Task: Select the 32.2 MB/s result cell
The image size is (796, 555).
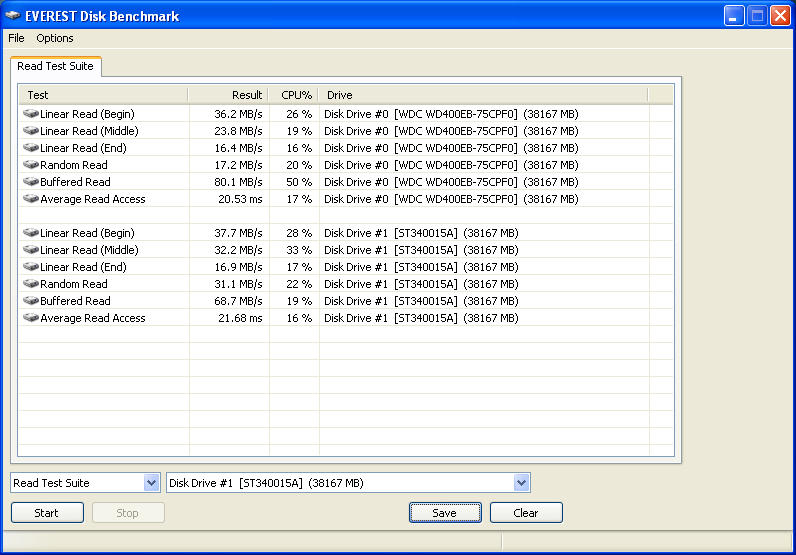Action: coord(238,250)
